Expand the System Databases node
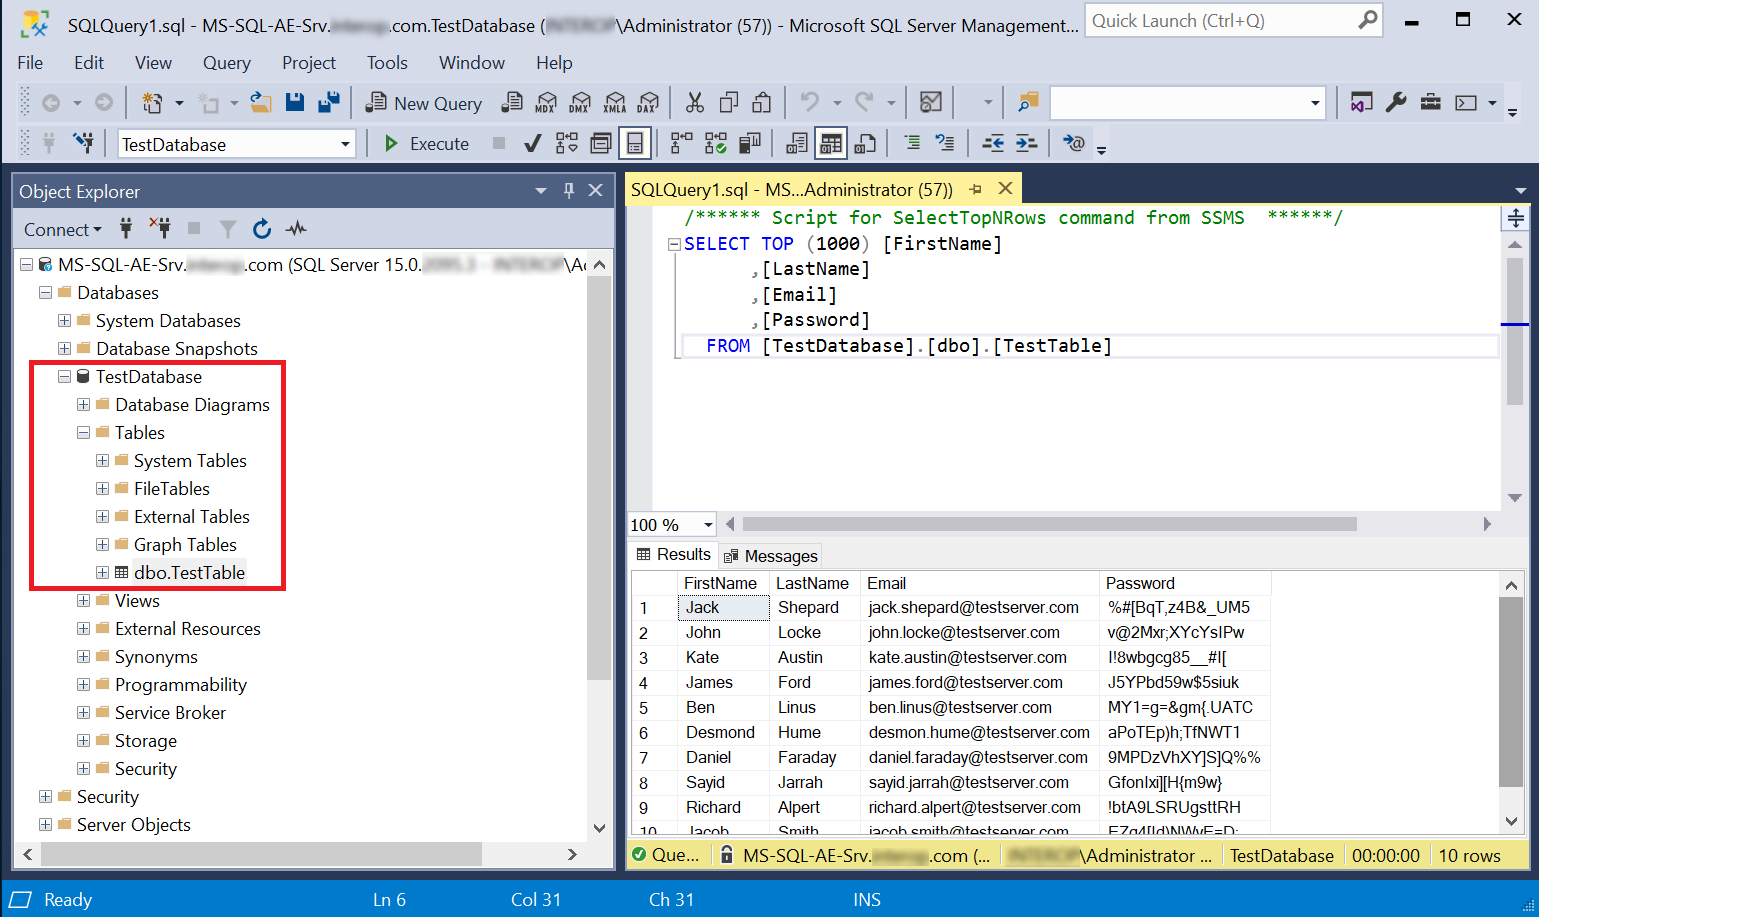 64,321
